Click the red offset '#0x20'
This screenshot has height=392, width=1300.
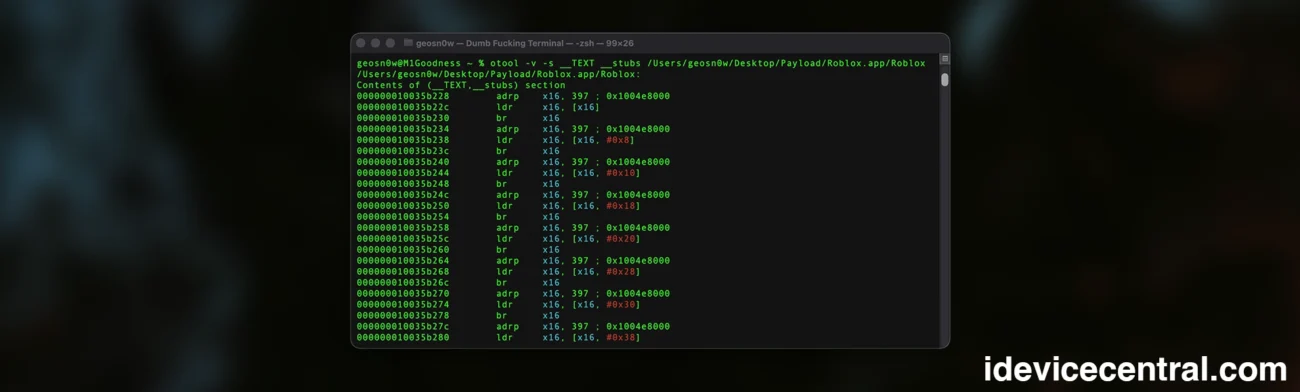621,239
